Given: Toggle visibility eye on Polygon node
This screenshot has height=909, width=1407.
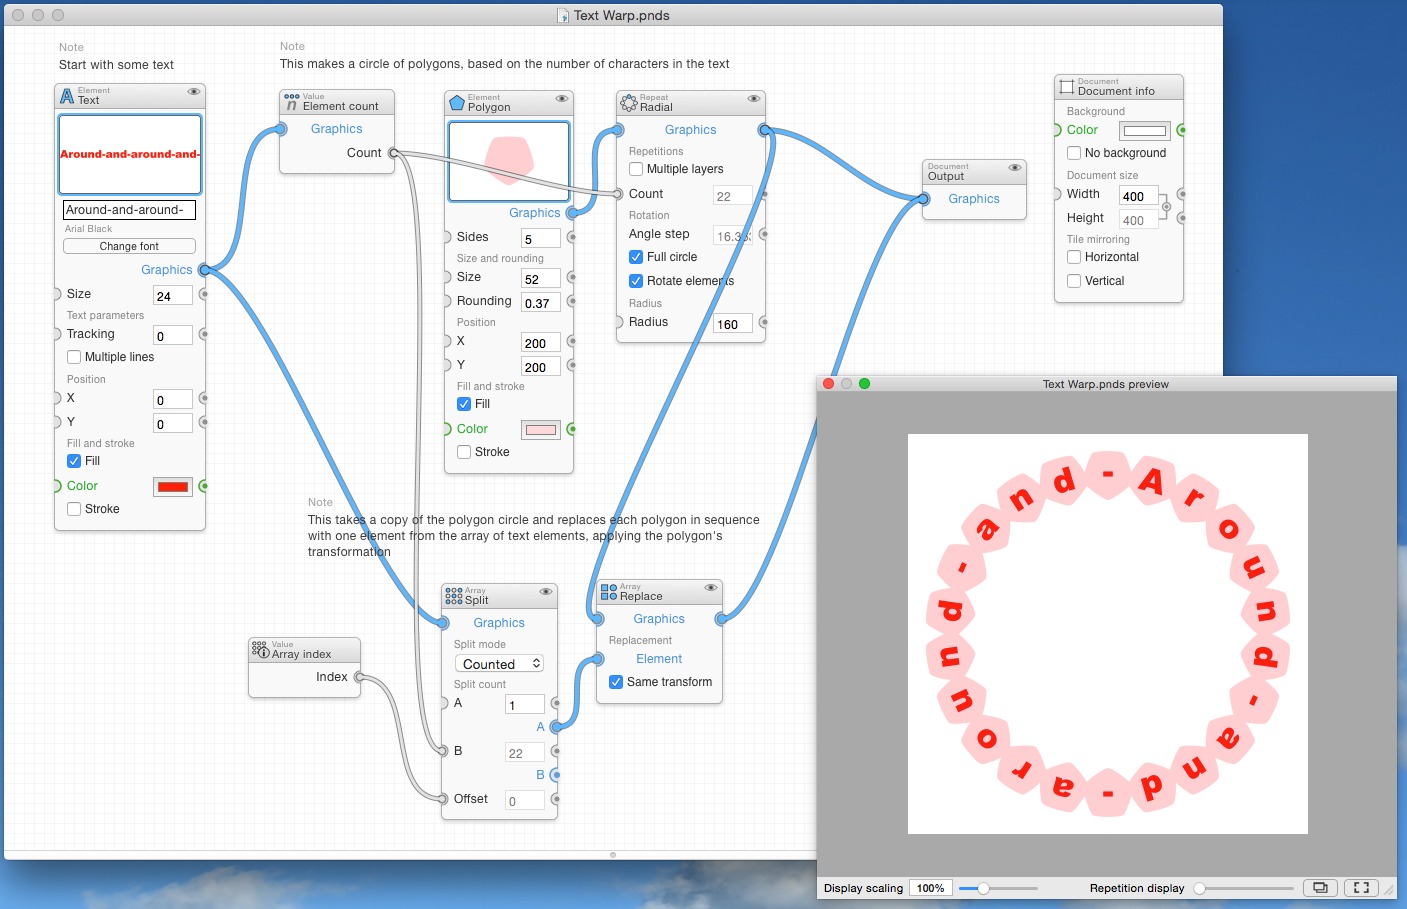Looking at the screenshot, I should pos(562,99).
